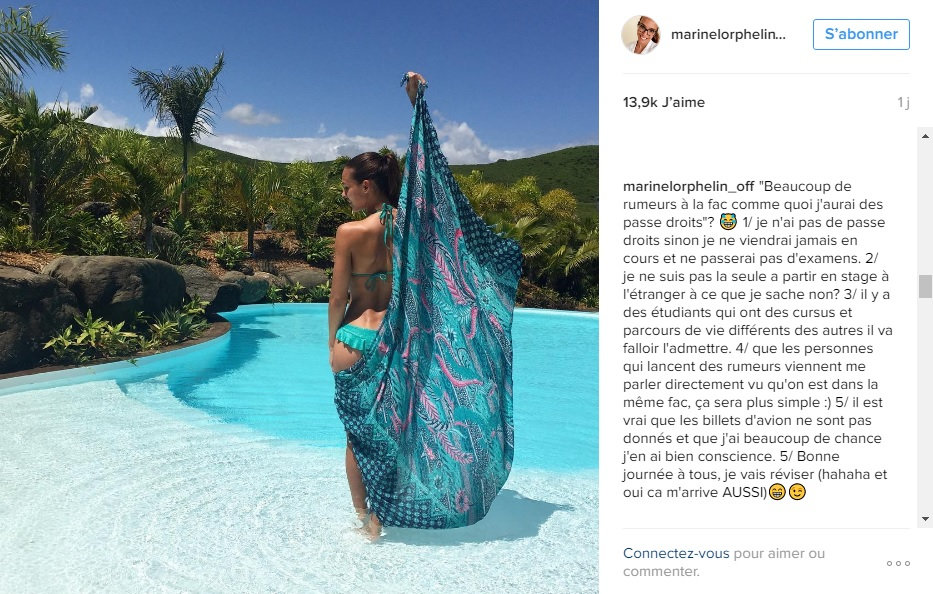Click the scrollbar track above the thumb
This screenshot has width=933, height=594.
click(x=925, y=210)
